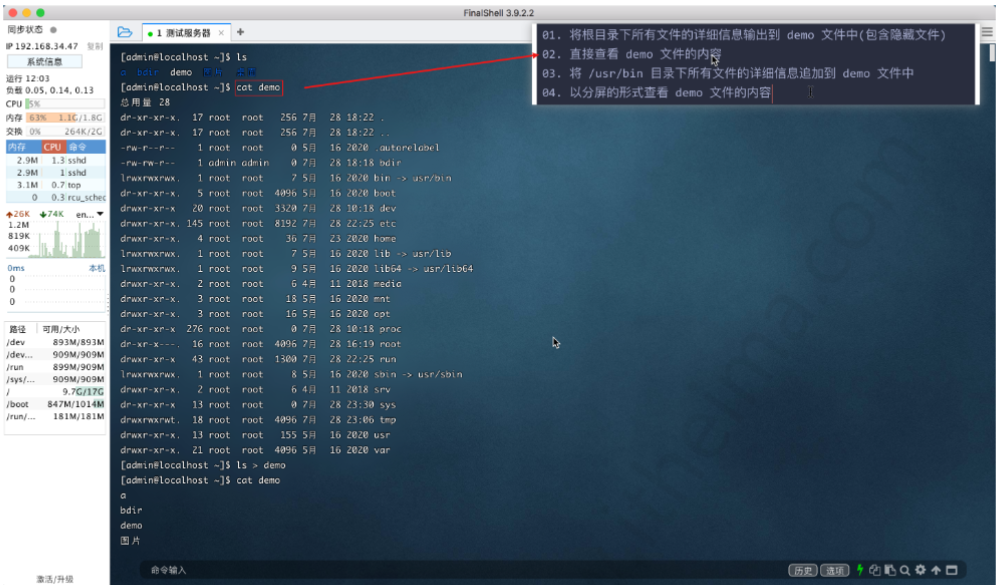This screenshot has height=585, width=1000.
Task: Click the 路径 column header
Action: click(x=18, y=329)
